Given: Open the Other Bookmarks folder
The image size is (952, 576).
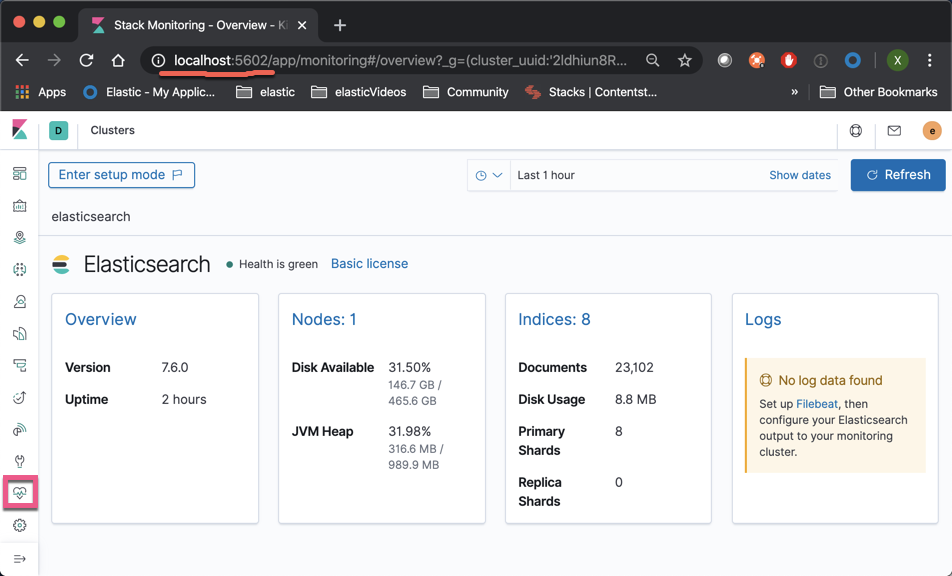Looking at the screenshot, I should pyautogui.click(x=879, y=92).
